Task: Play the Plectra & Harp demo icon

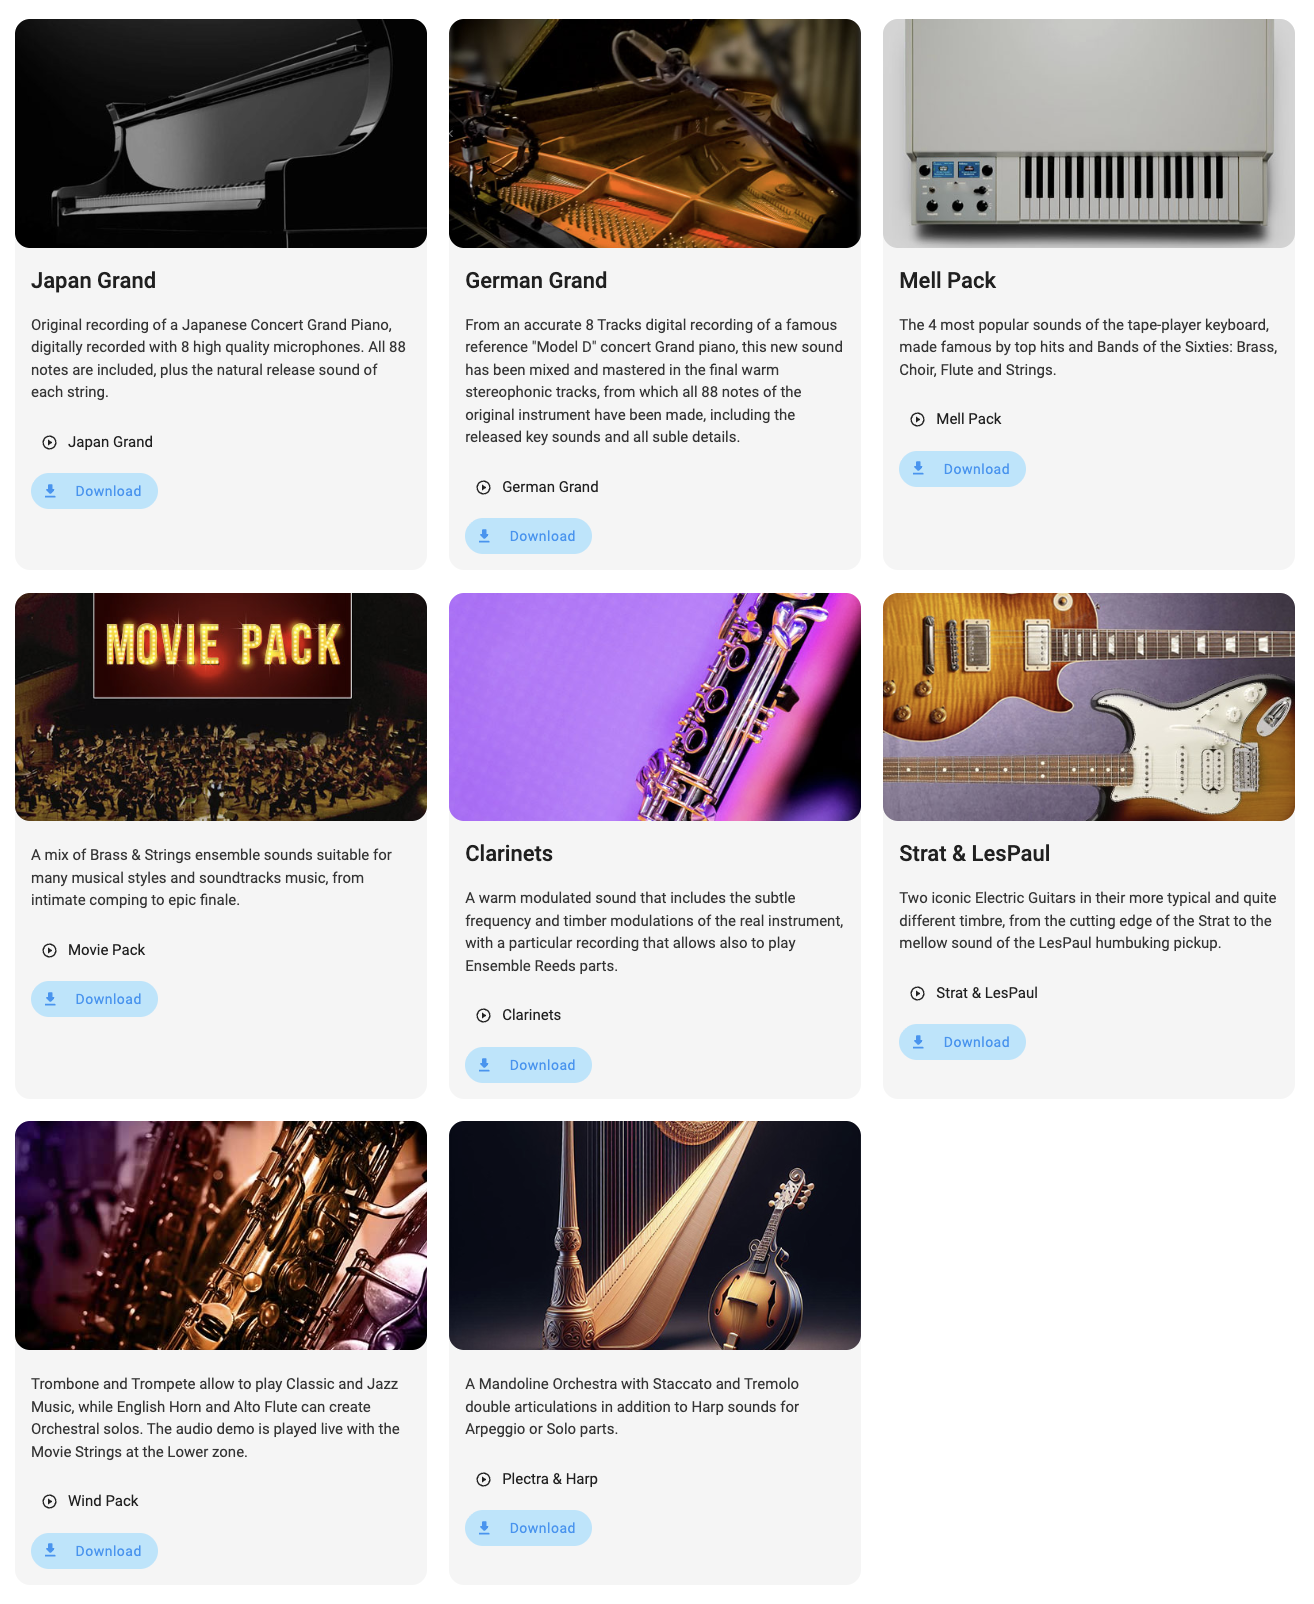Action: point(483,1479)
